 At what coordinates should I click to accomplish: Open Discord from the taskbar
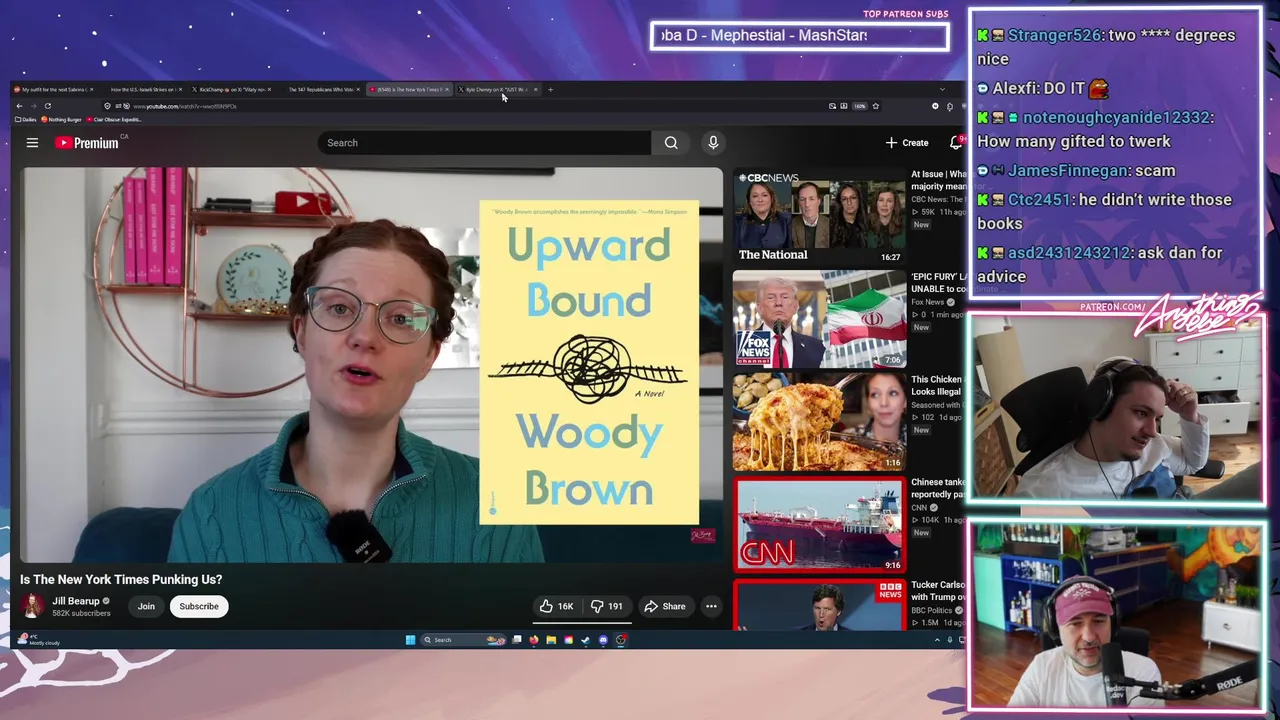coord(603,640)
